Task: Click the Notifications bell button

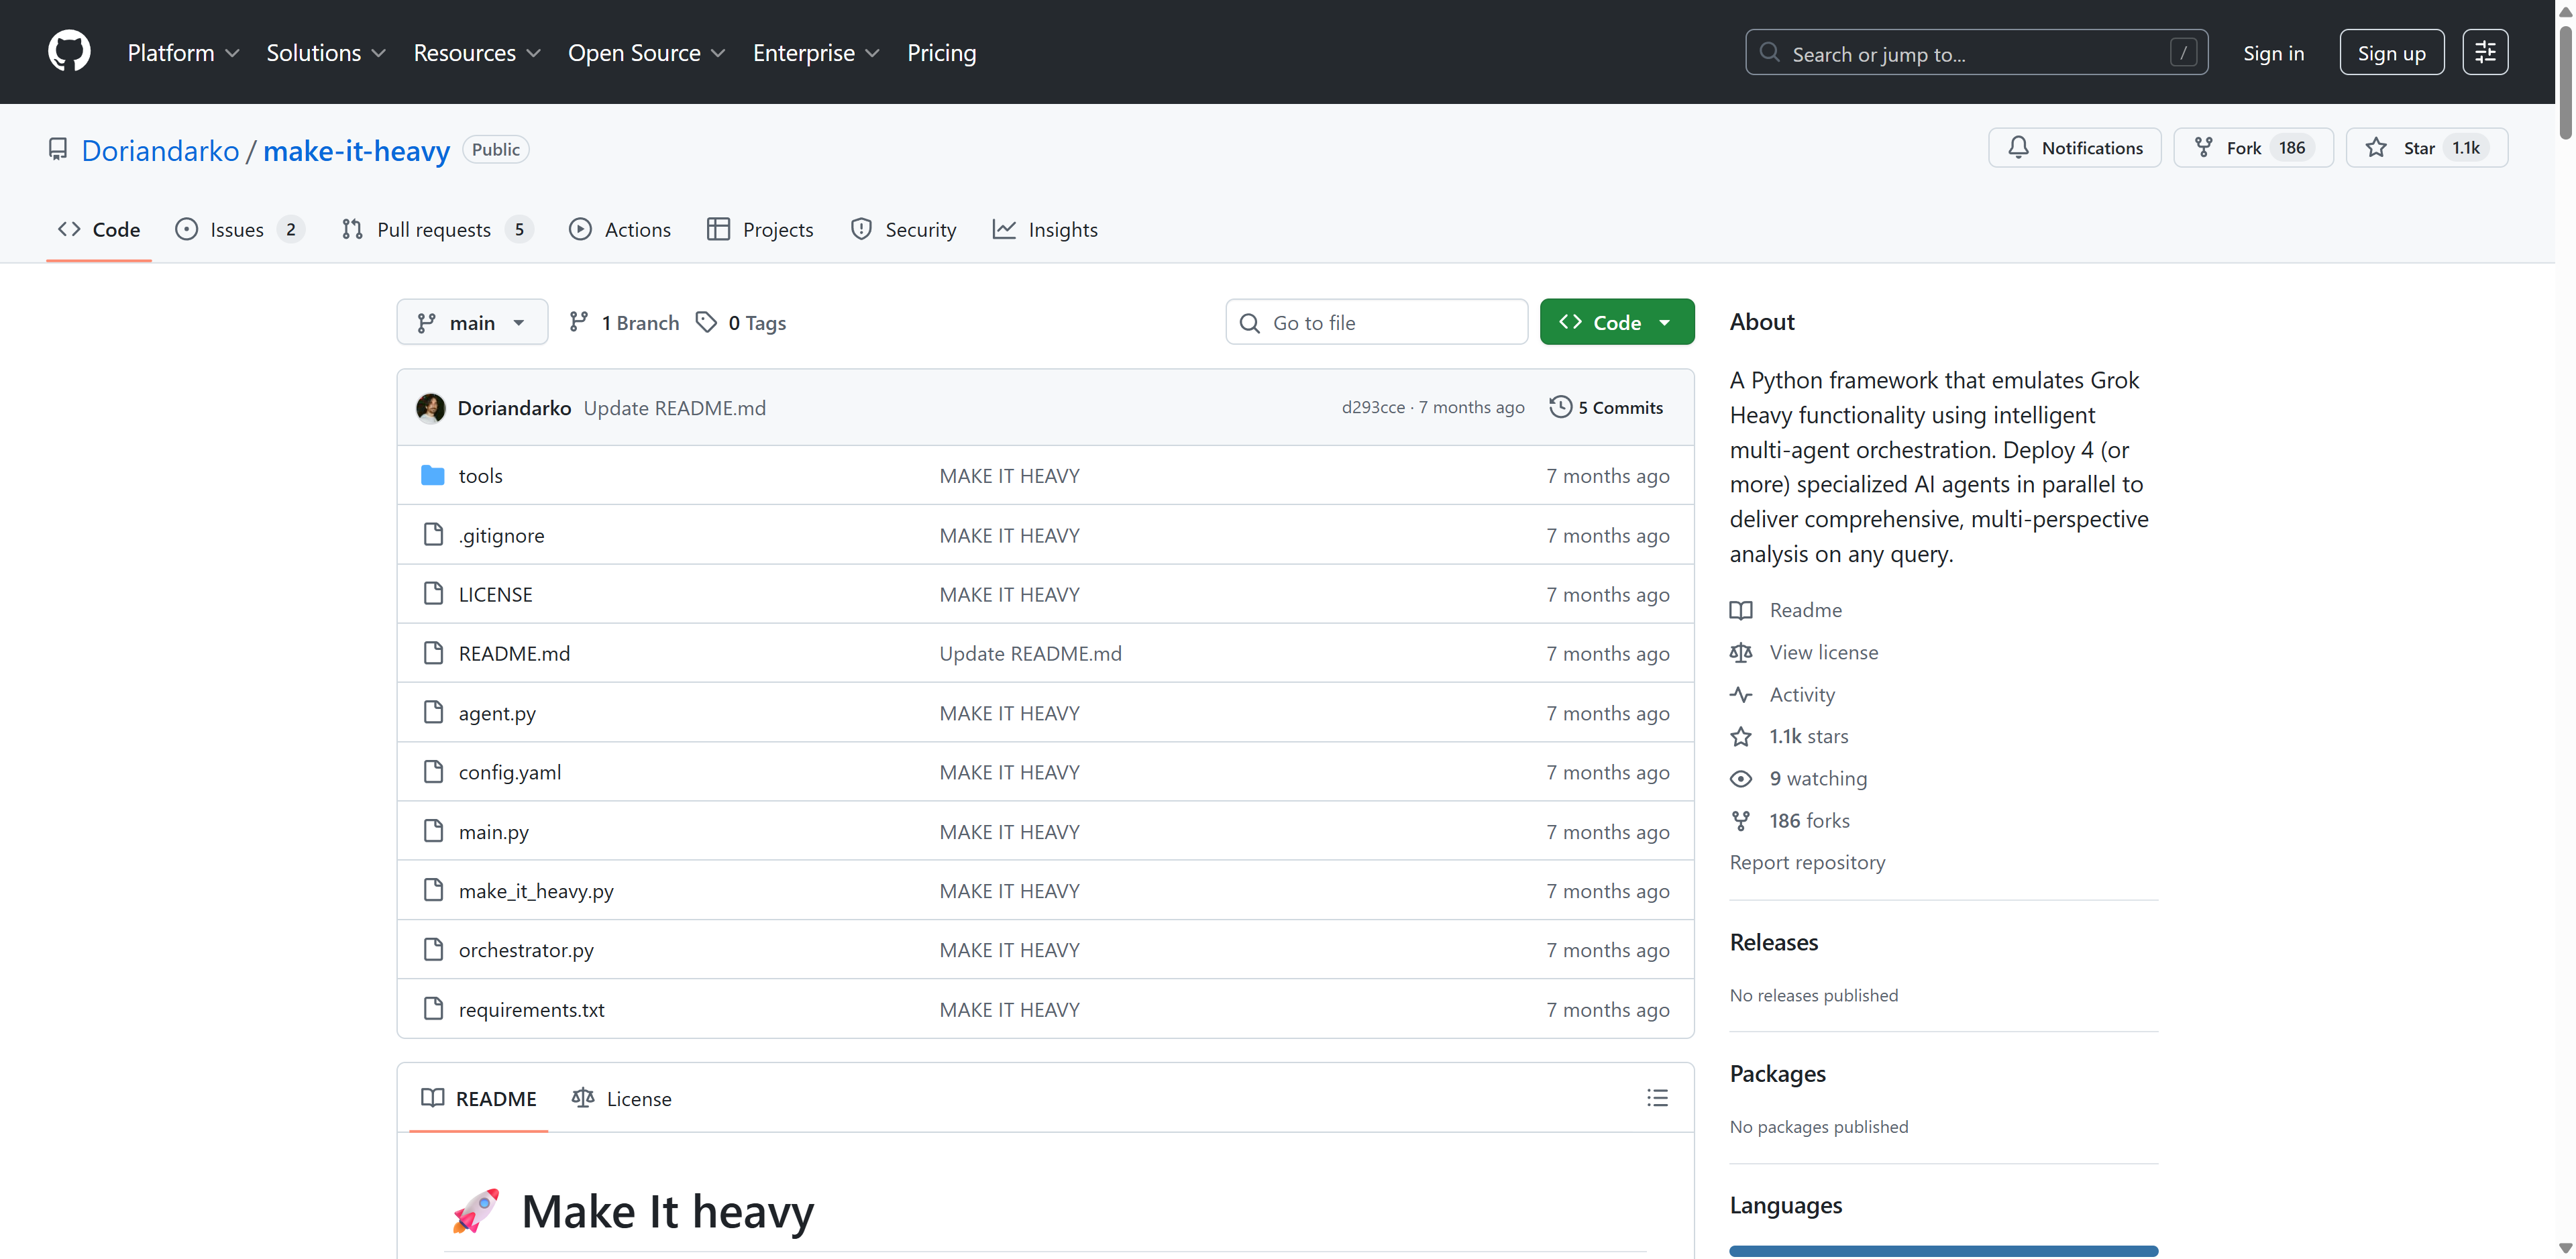Action: point(2074,148)
